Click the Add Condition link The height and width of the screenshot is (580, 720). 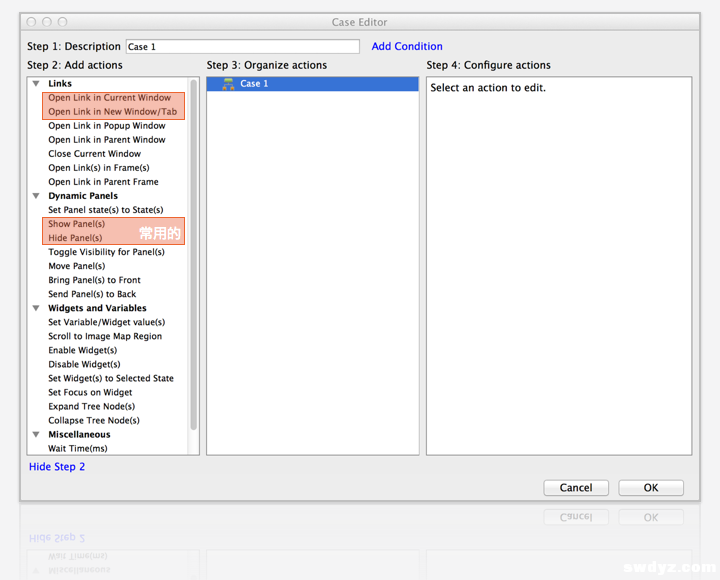click(406, 46)
